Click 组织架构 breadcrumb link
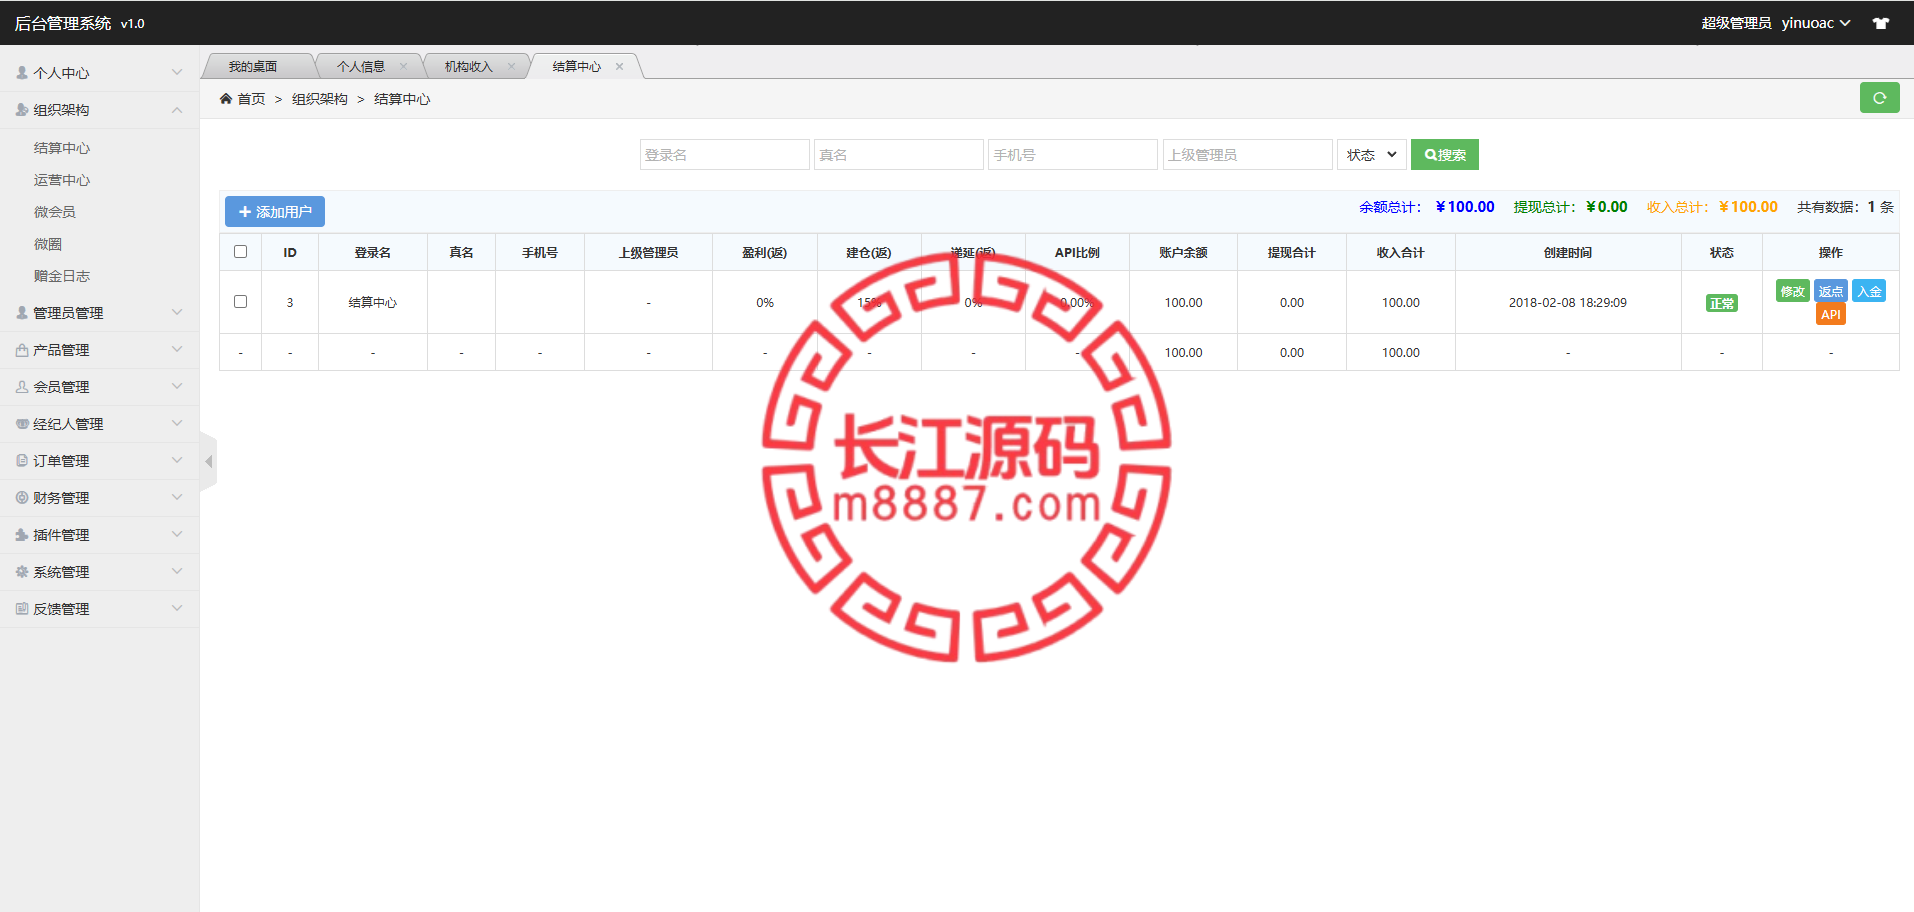Image resolution: width=1914 pixels, height=912 pixels. point(320,99)
